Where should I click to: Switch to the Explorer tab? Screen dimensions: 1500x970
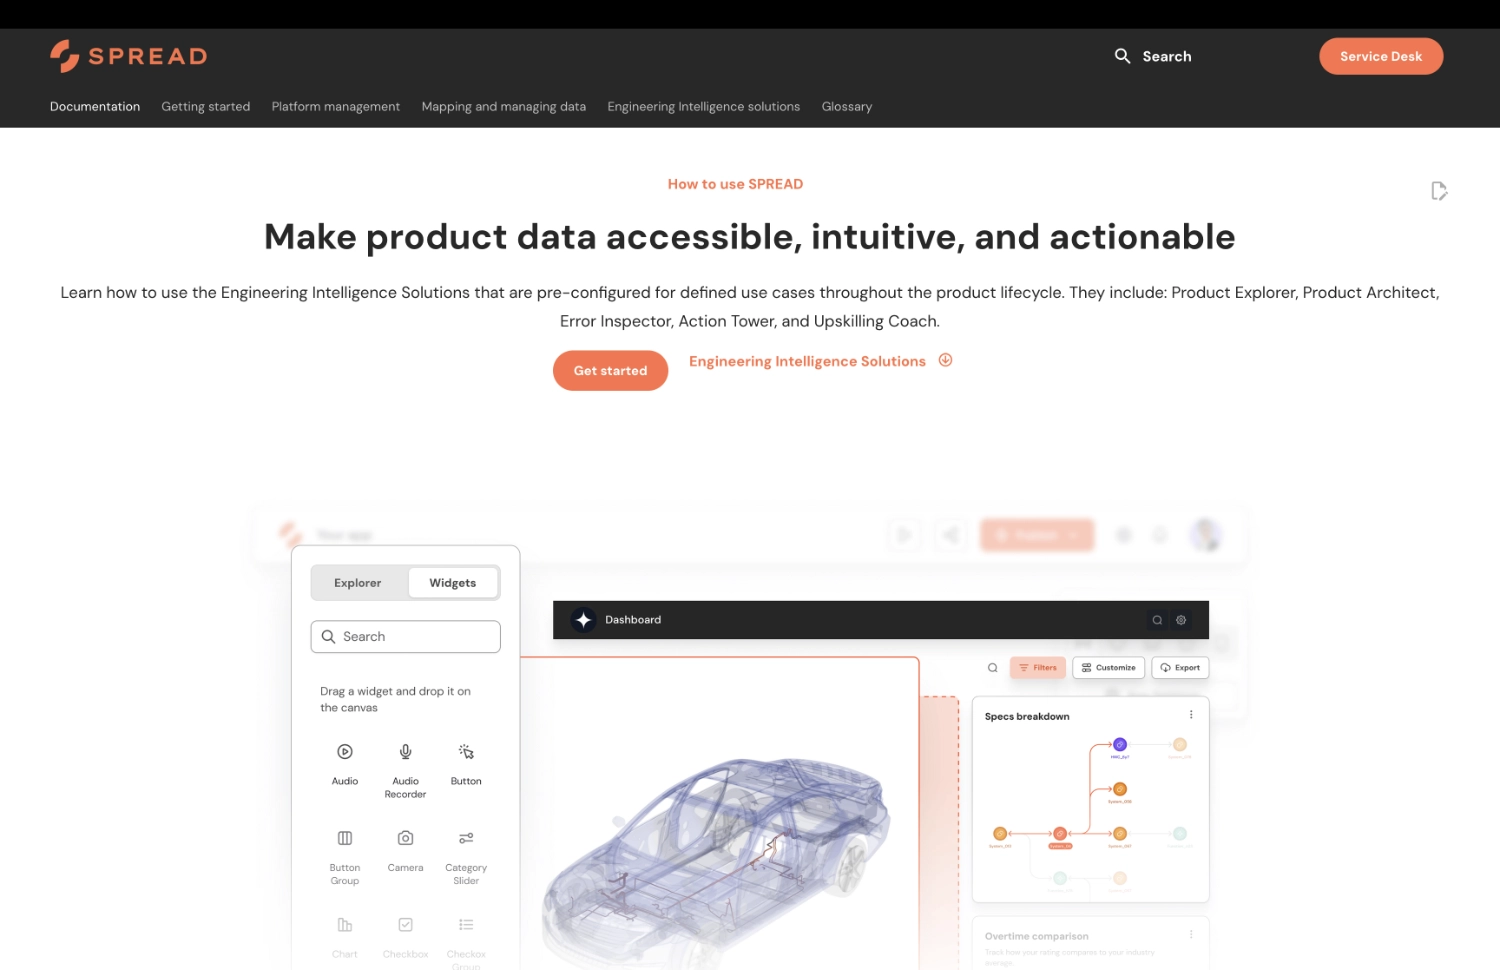[358, 583]
